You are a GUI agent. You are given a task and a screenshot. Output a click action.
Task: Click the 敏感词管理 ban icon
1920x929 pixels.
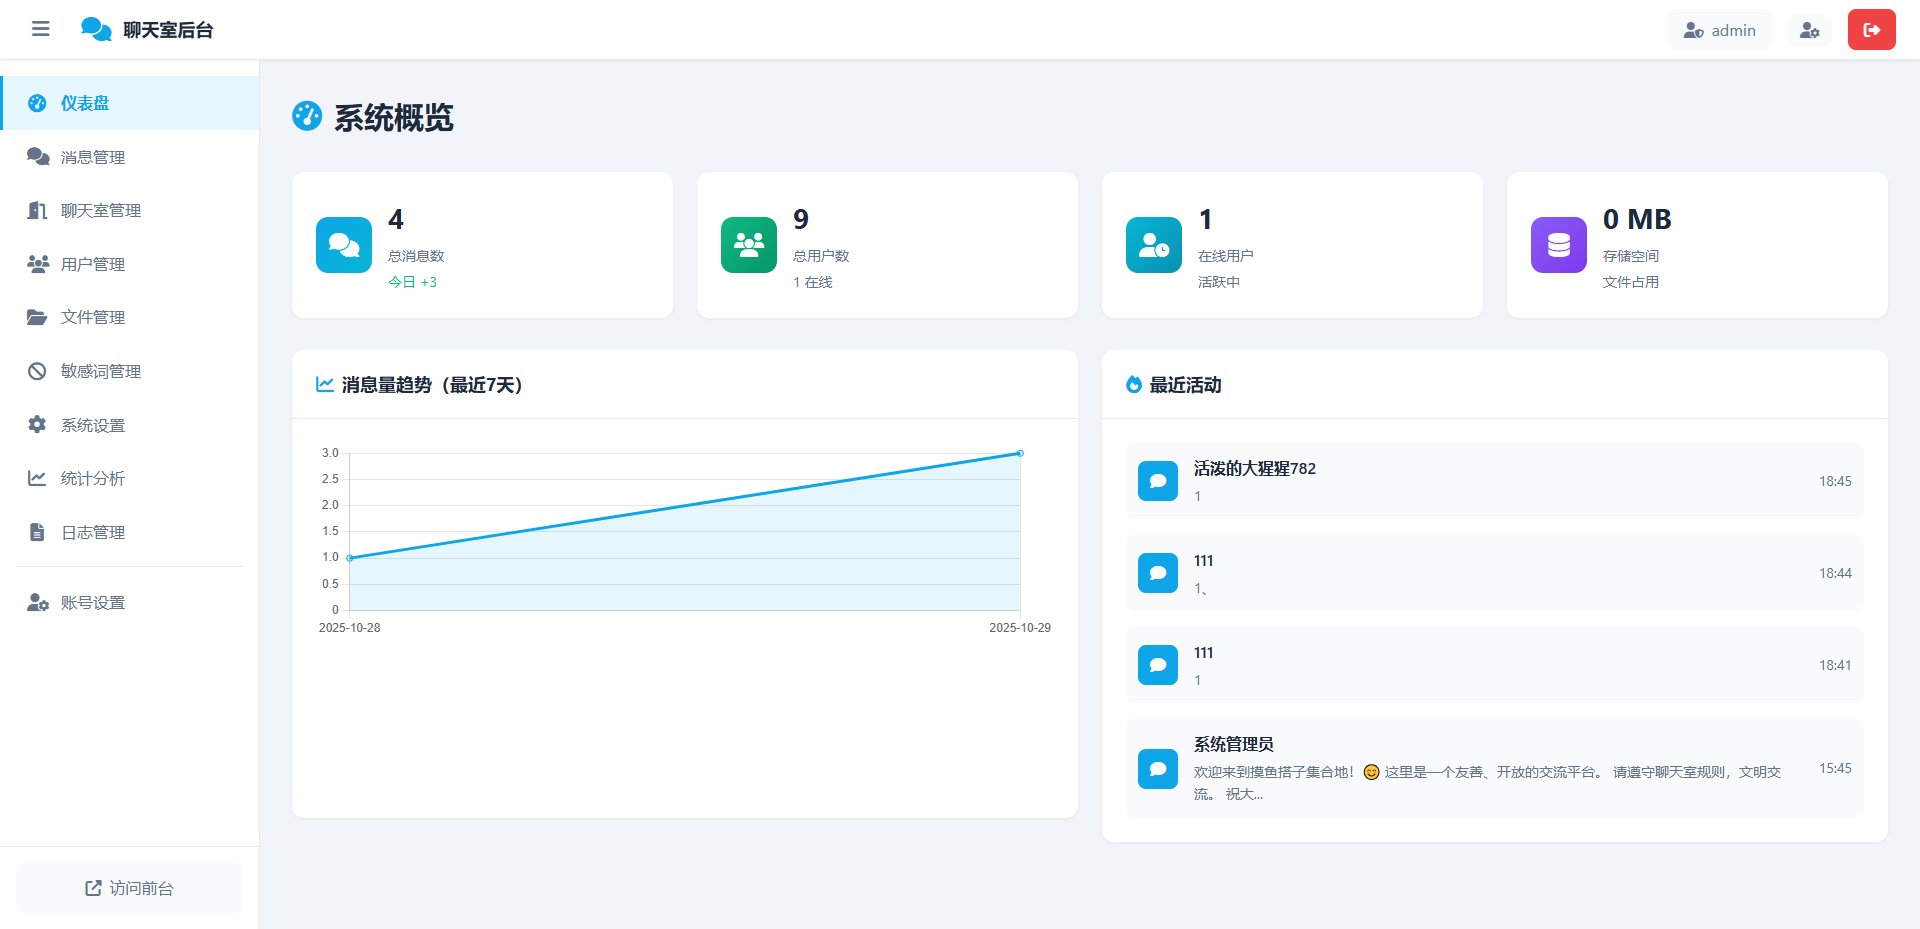(x=37, y=371)
